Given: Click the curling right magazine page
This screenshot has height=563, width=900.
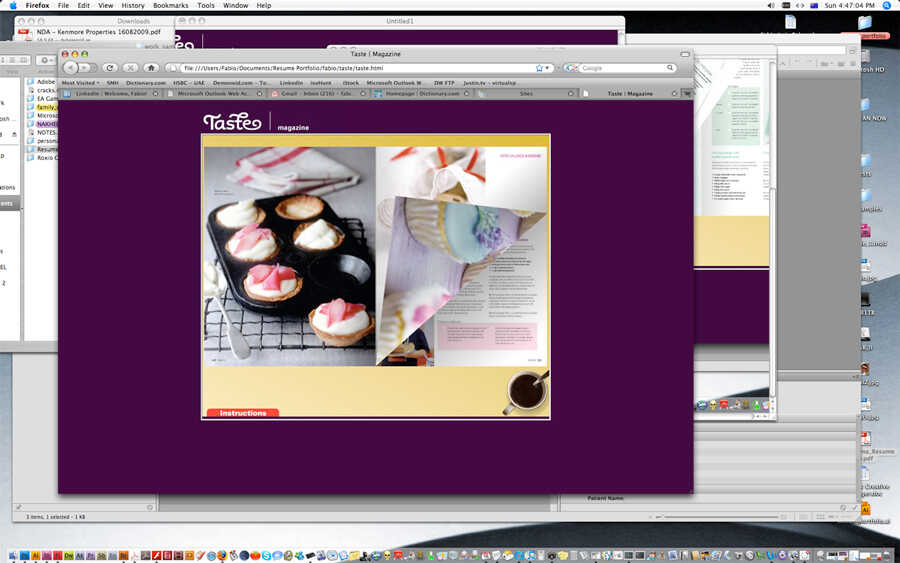Looking at the screenshot, I should click(x=462, y=256).
